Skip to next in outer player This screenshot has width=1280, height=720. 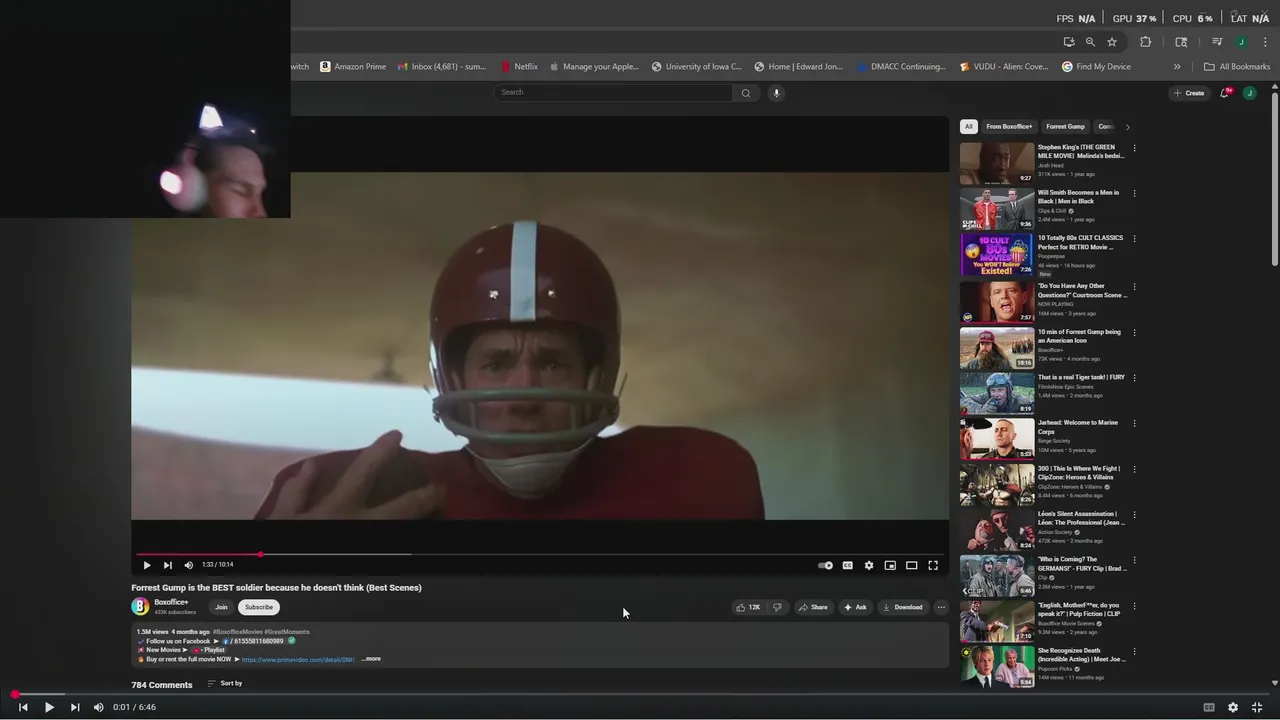75,707
